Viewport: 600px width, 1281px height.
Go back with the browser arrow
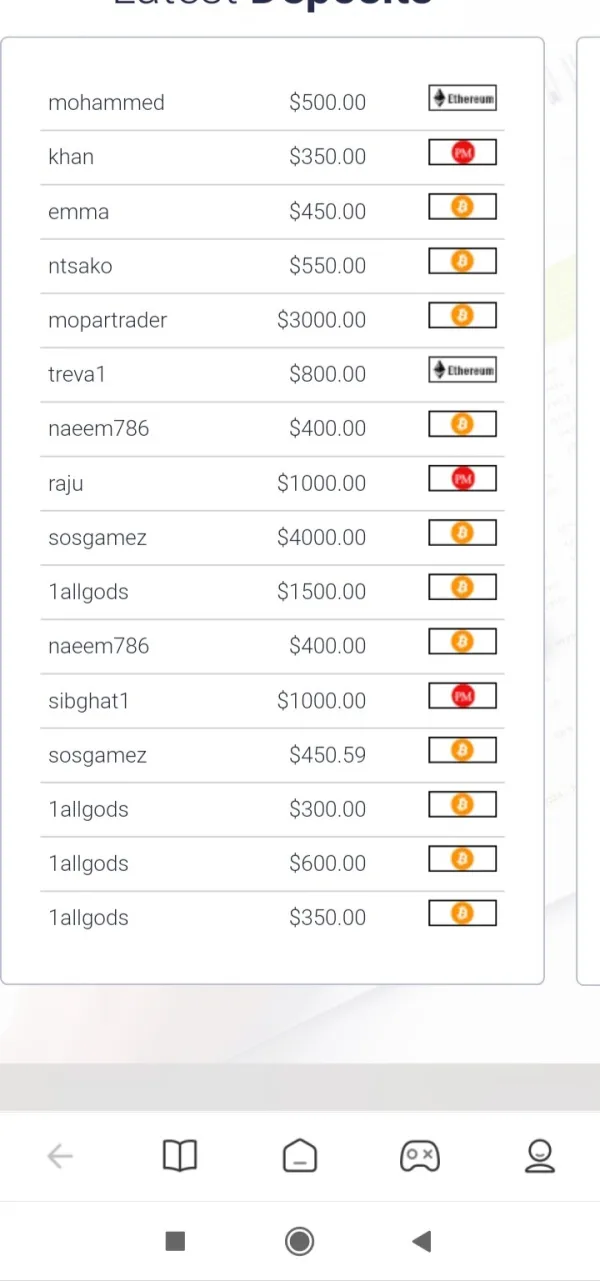click(x=60, y=1157)
